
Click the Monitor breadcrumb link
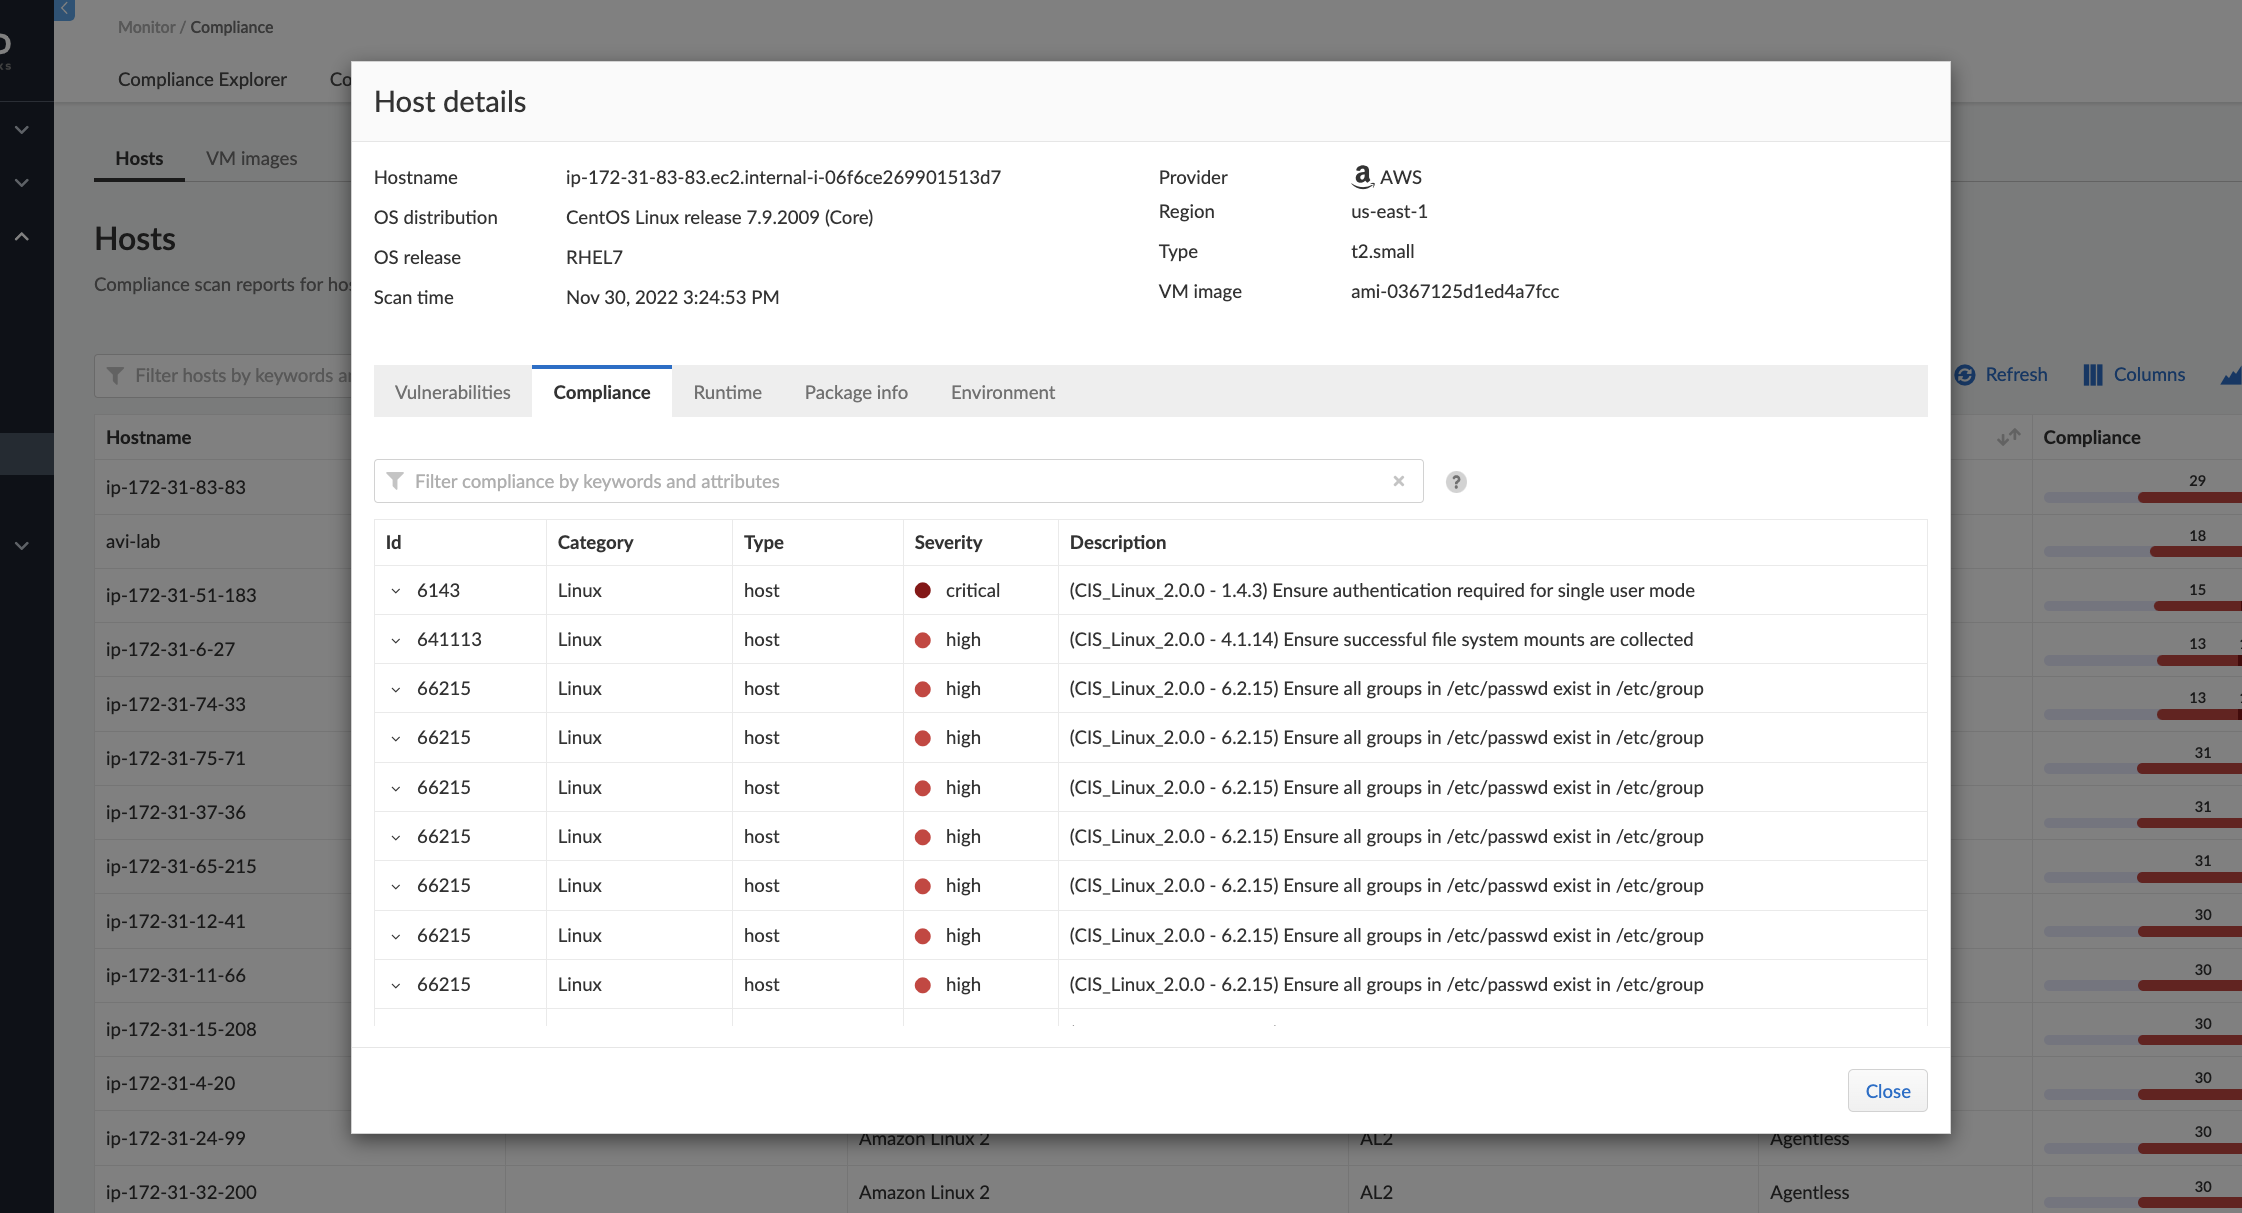click(x=146, y=27)
